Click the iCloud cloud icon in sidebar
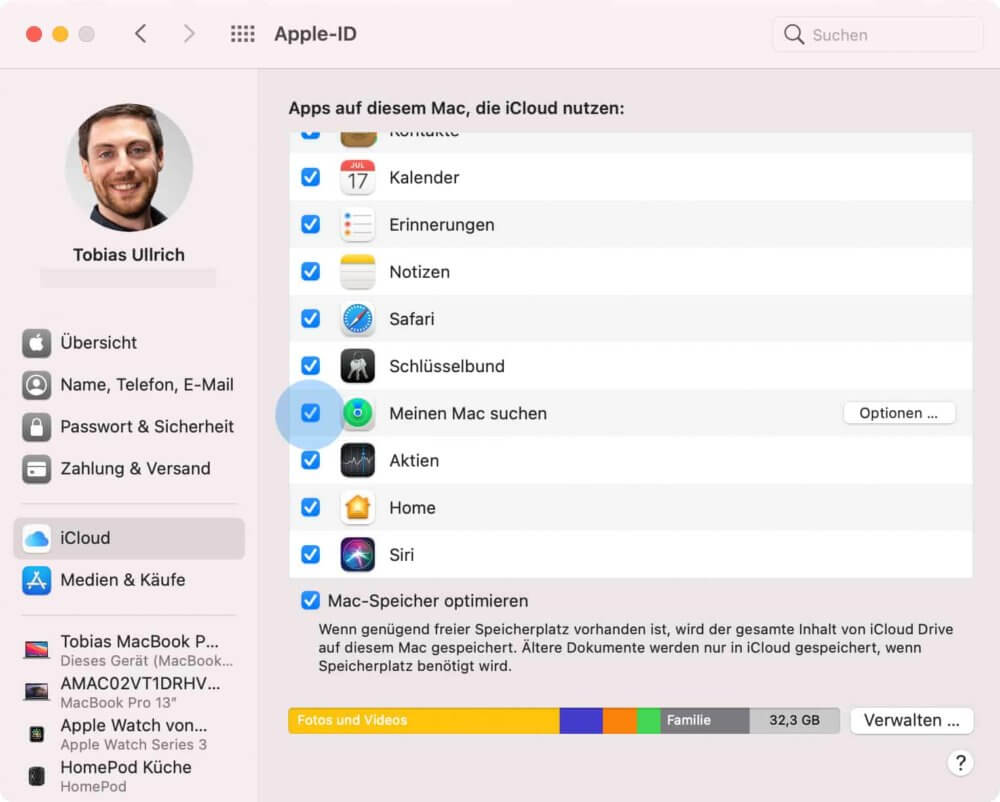1000x802 pixels. (x=36, y=539)
